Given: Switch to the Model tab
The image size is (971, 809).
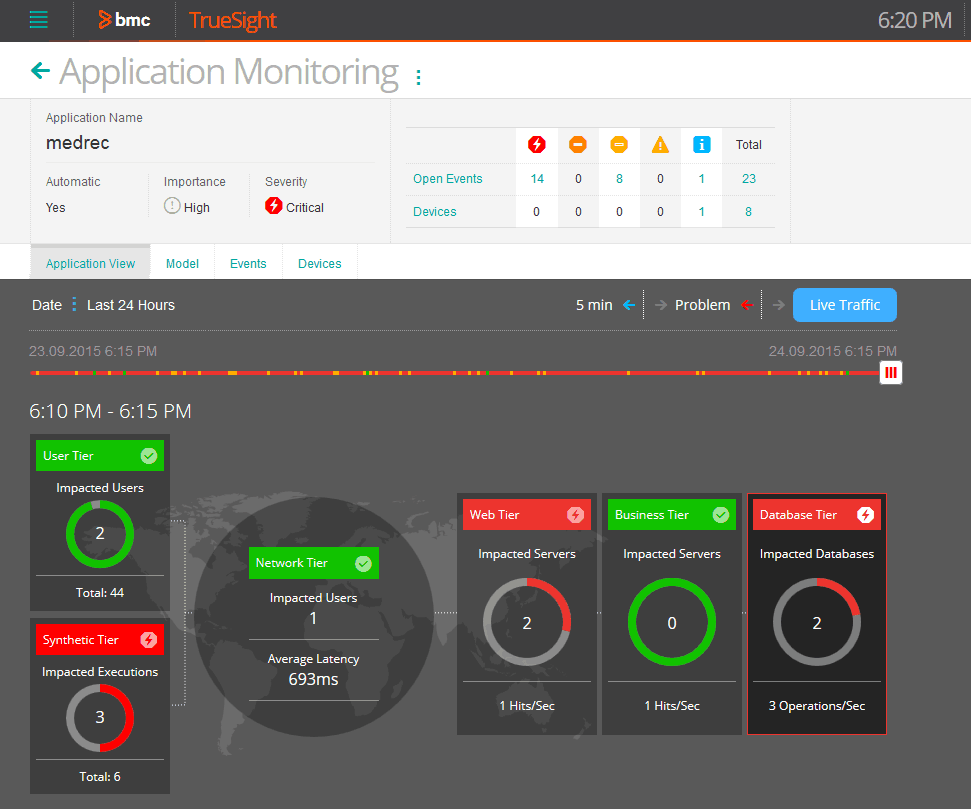Looking at the screenshot, I should (x=182, y=263).
